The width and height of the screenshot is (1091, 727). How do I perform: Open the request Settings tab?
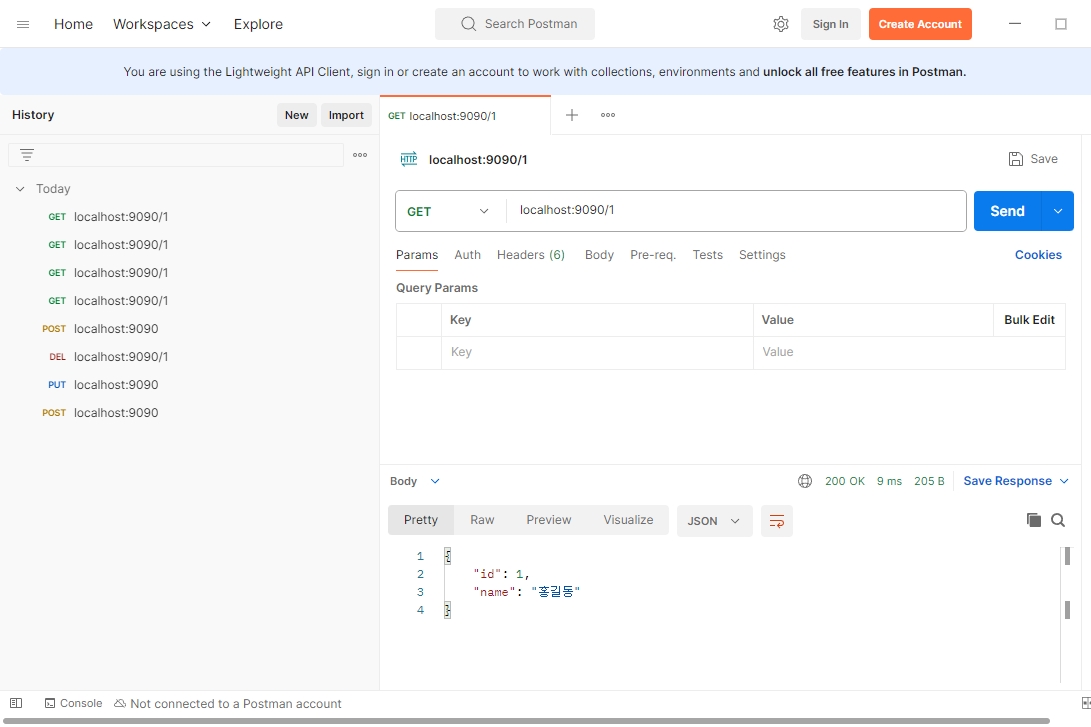pyautogui.click(x=762, y=255)
